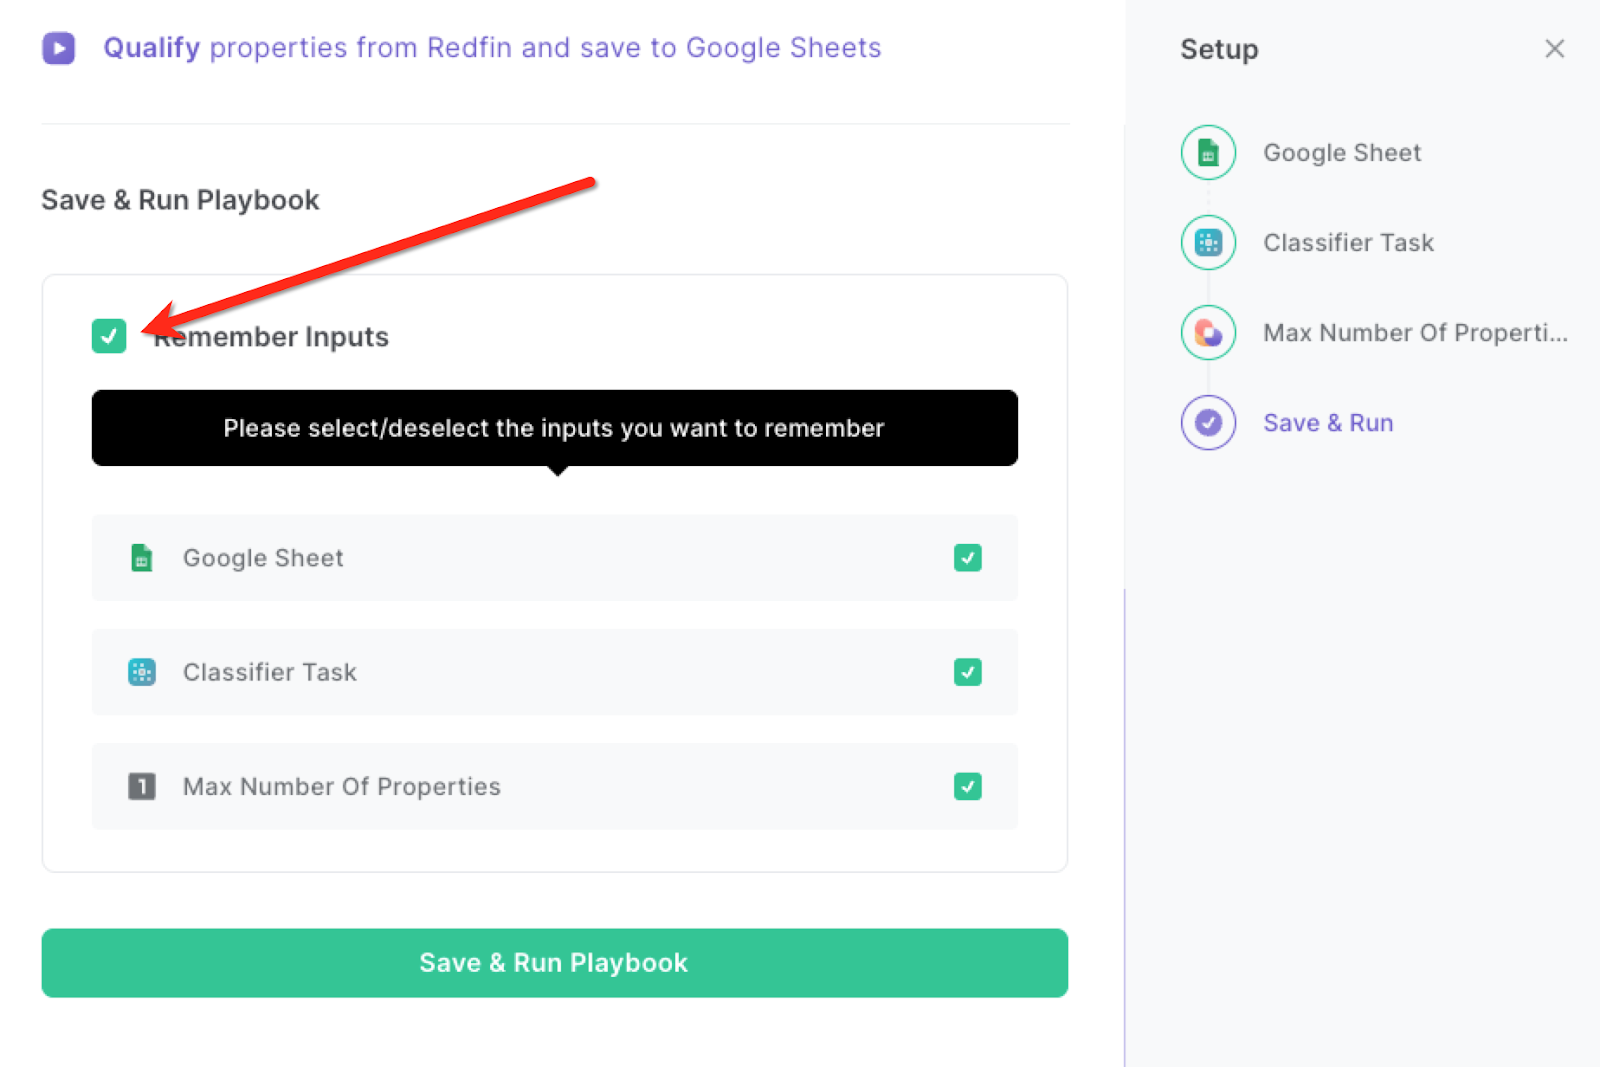1600x1067 pixels.
Task: Click the Classifier Task step icon in Setup
Action: coord(1208,243)
